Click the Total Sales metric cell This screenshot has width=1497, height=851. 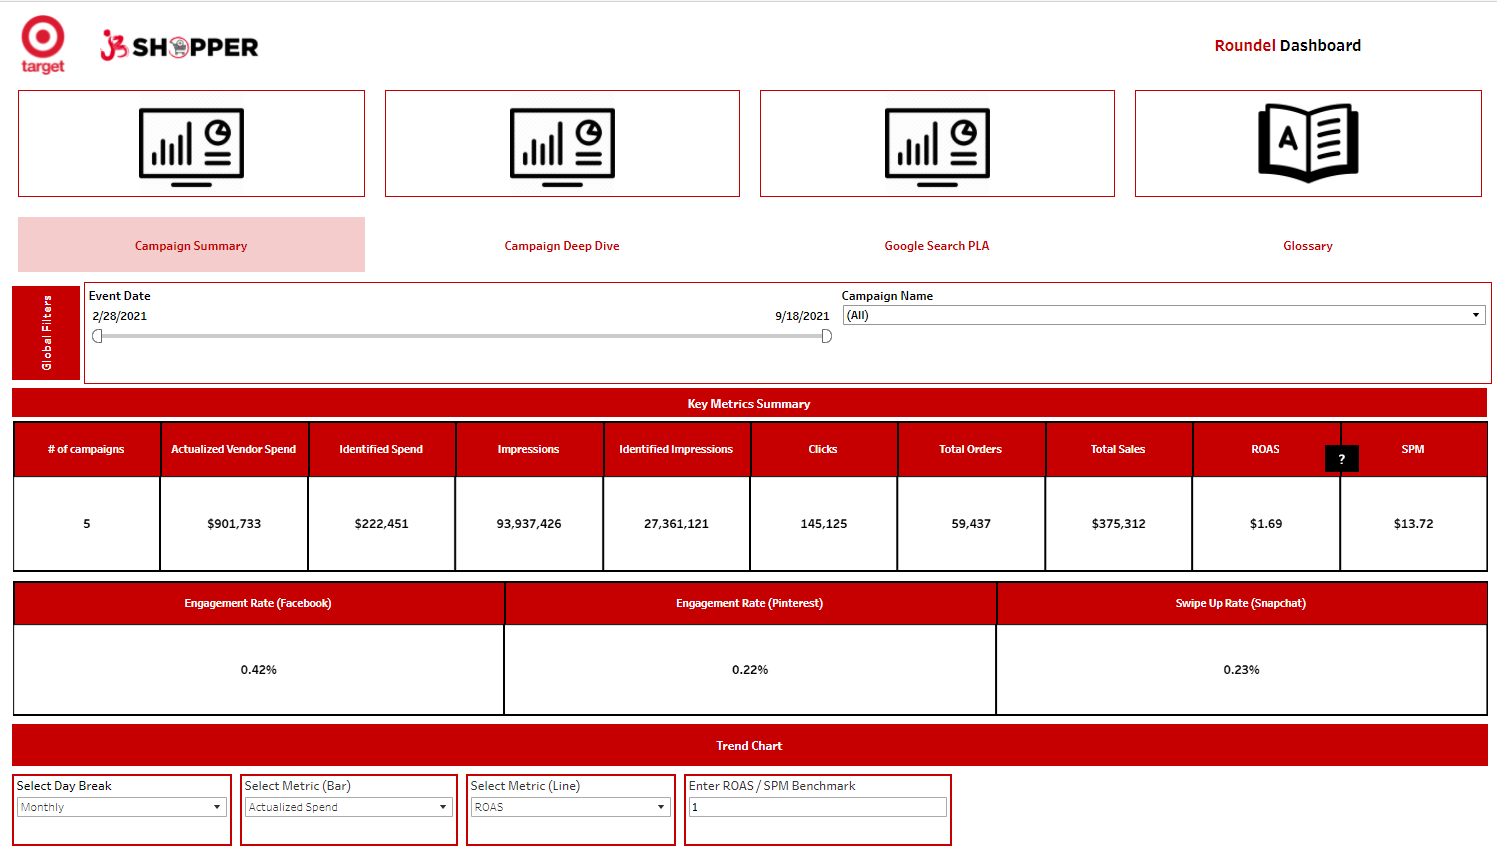pyautogui.click(x=1118, y=523)
